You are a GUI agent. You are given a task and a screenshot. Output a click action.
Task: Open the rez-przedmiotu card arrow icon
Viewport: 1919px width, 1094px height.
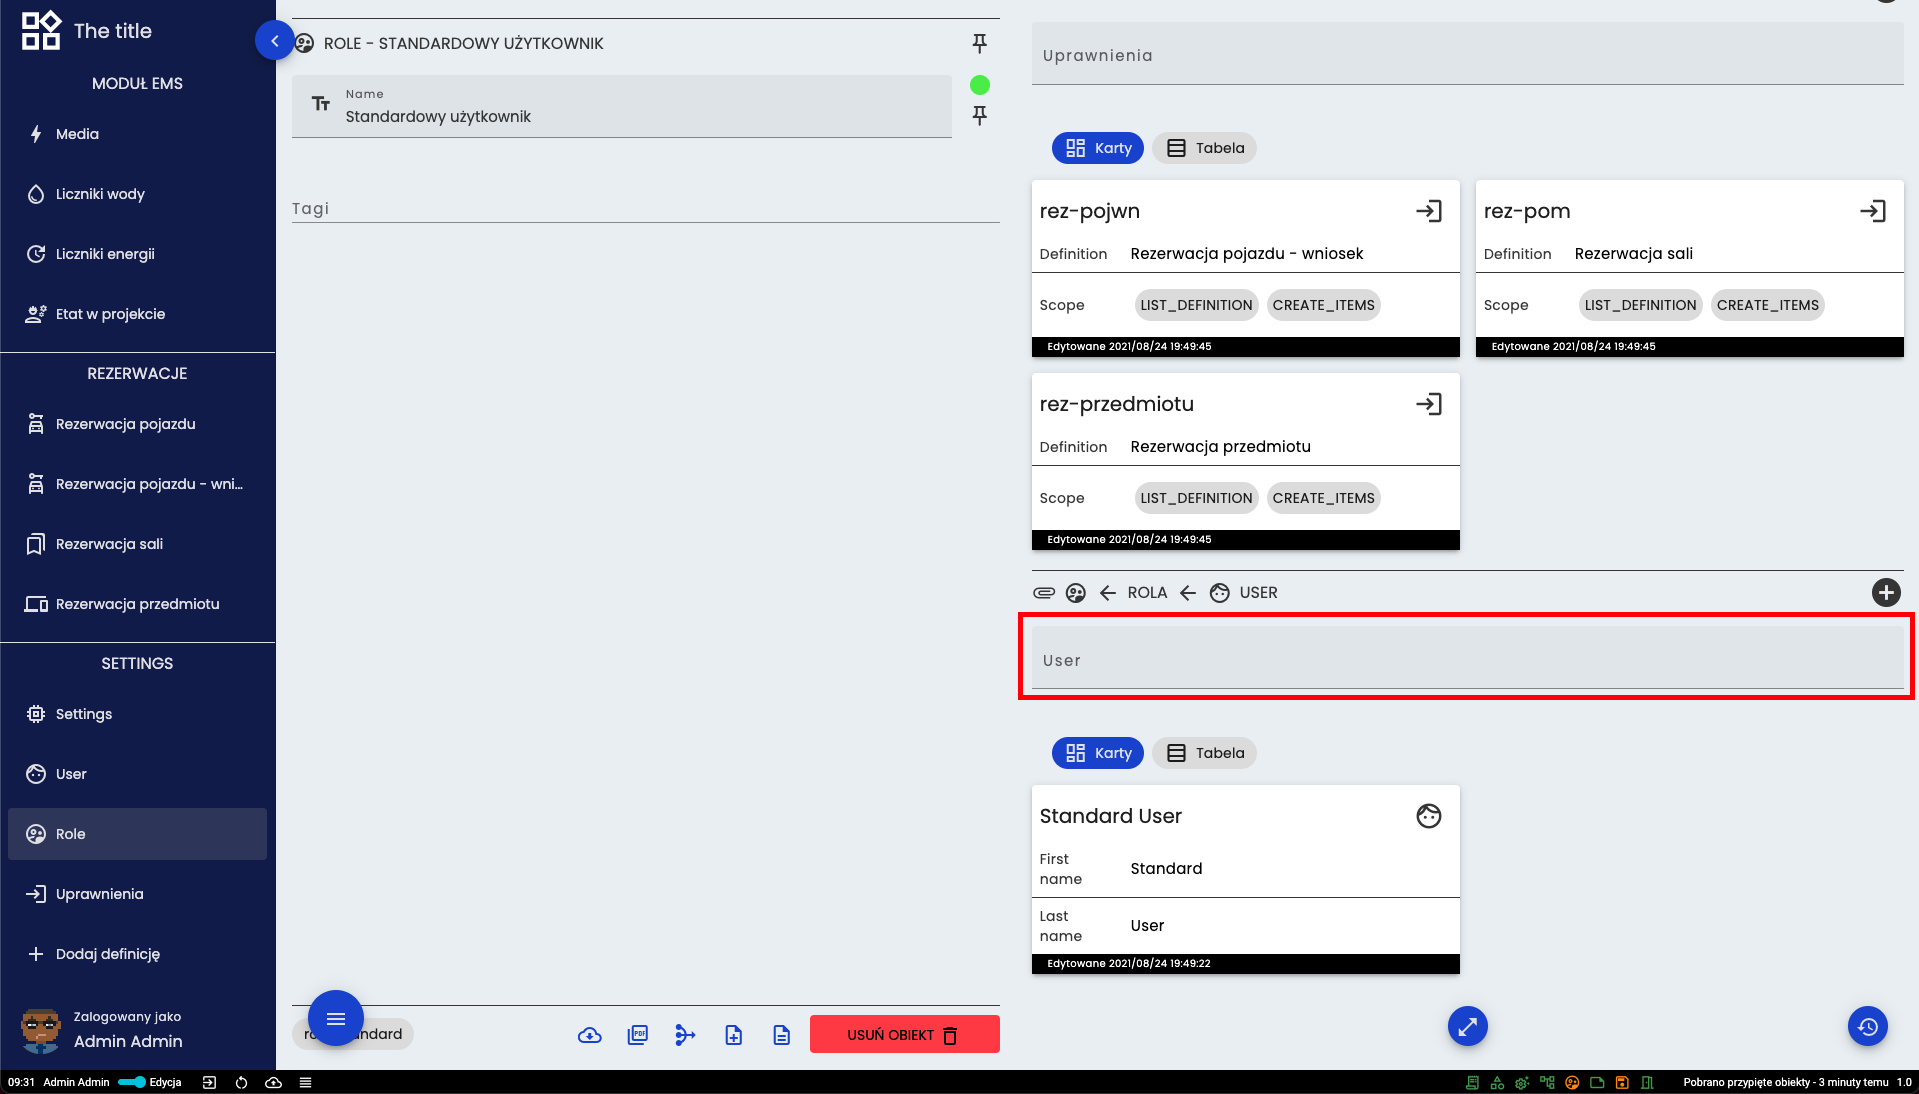[1429, 404]
